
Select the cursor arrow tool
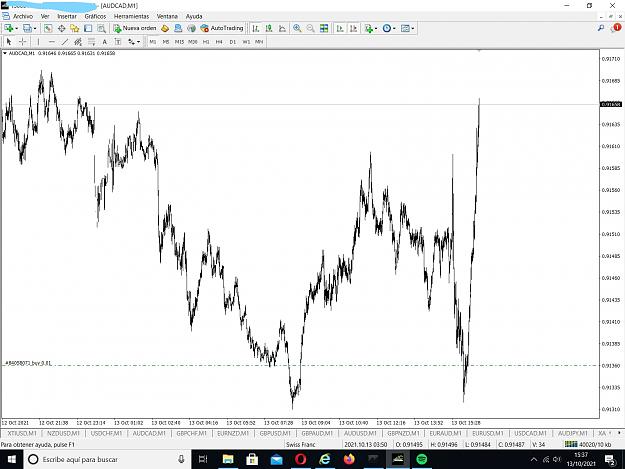[x=9, y=41]
